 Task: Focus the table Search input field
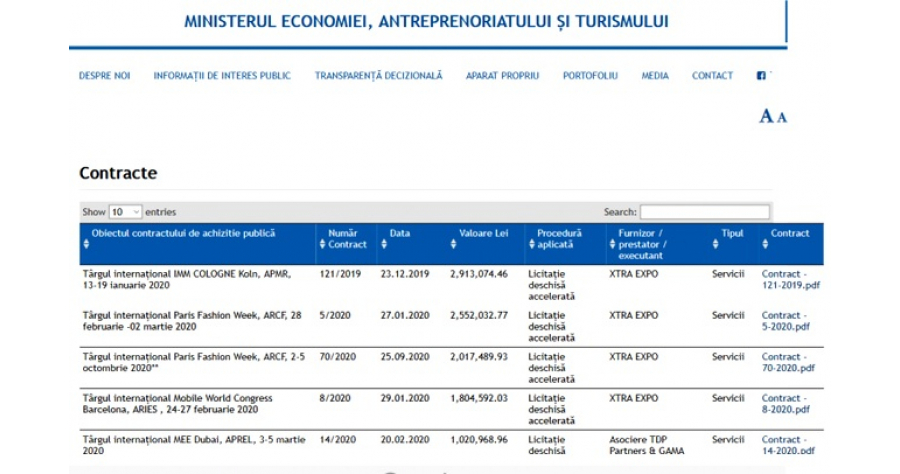(x=705, y=212)
